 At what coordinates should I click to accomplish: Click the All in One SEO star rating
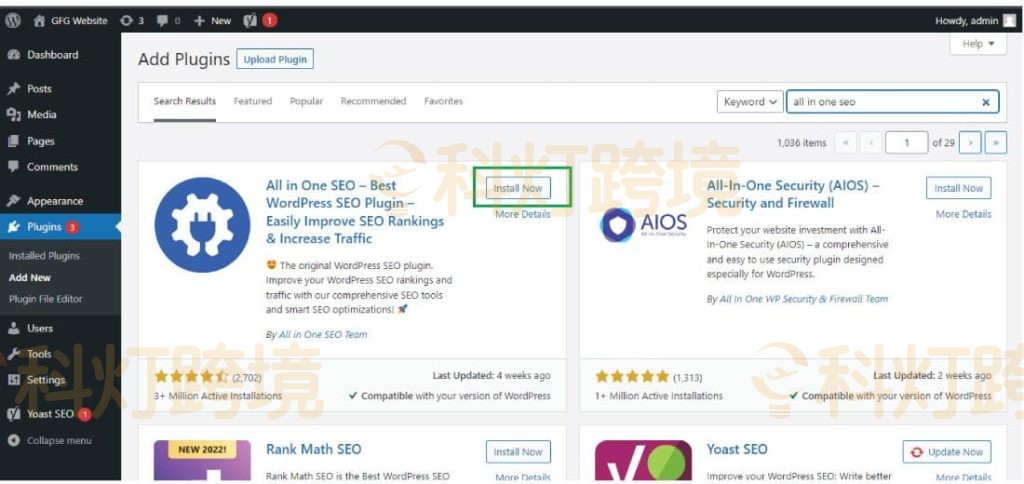(x=191, y=376)
